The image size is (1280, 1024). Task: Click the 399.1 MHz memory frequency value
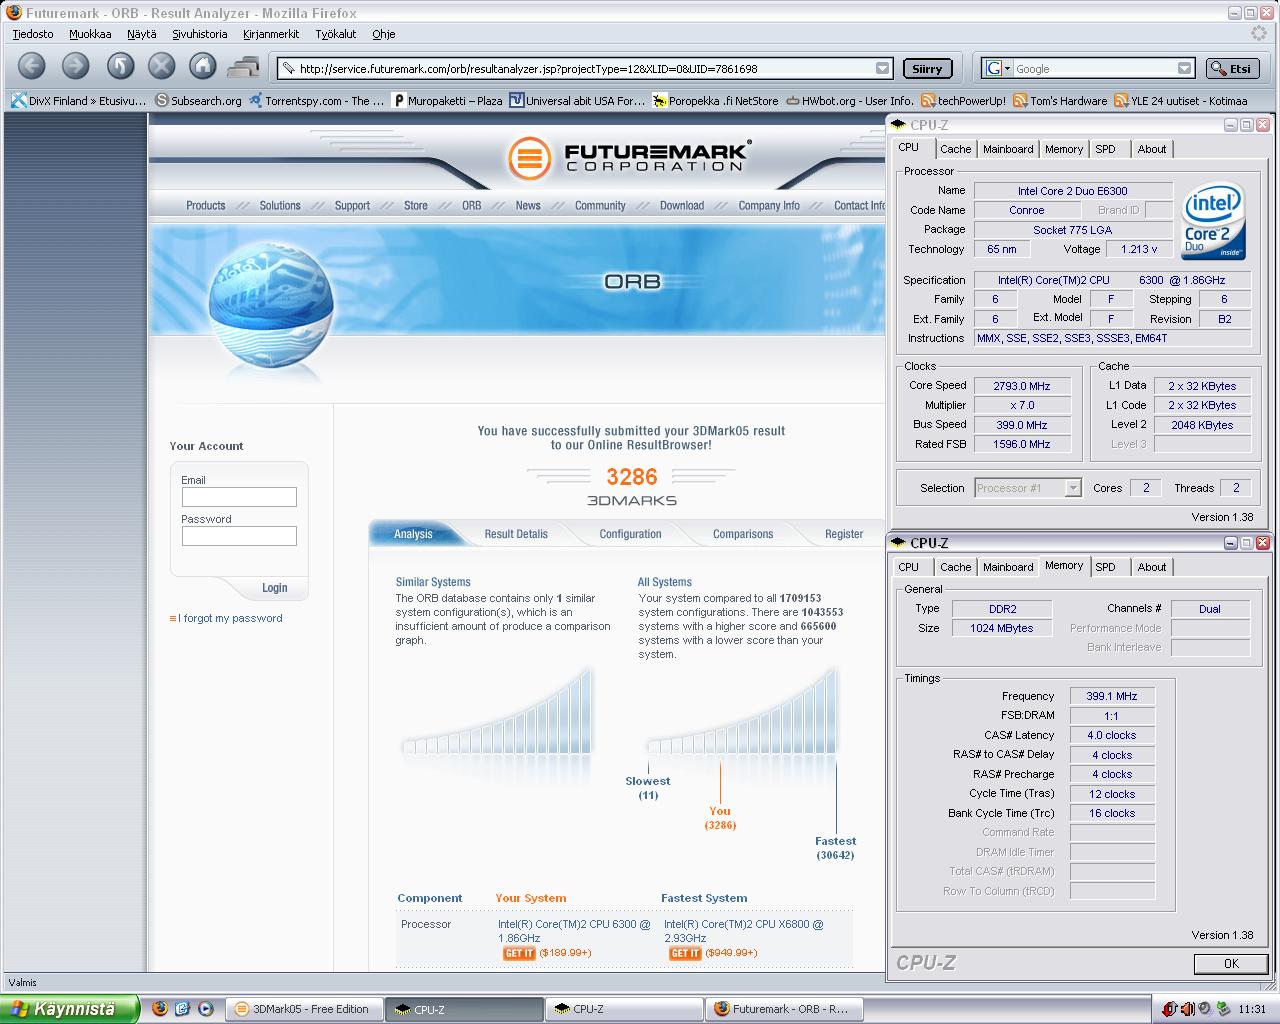coord(1112,696)
